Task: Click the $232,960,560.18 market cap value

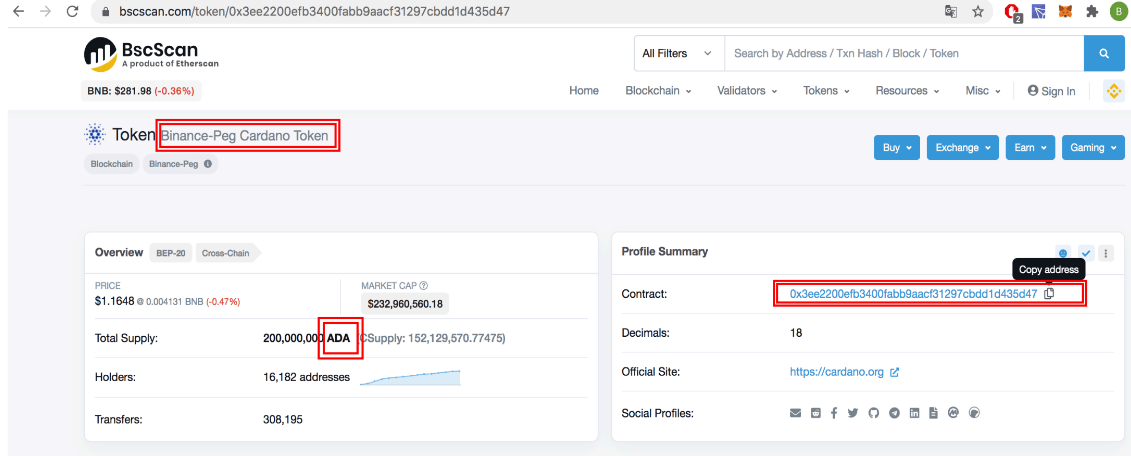Action: pos(405,304)
